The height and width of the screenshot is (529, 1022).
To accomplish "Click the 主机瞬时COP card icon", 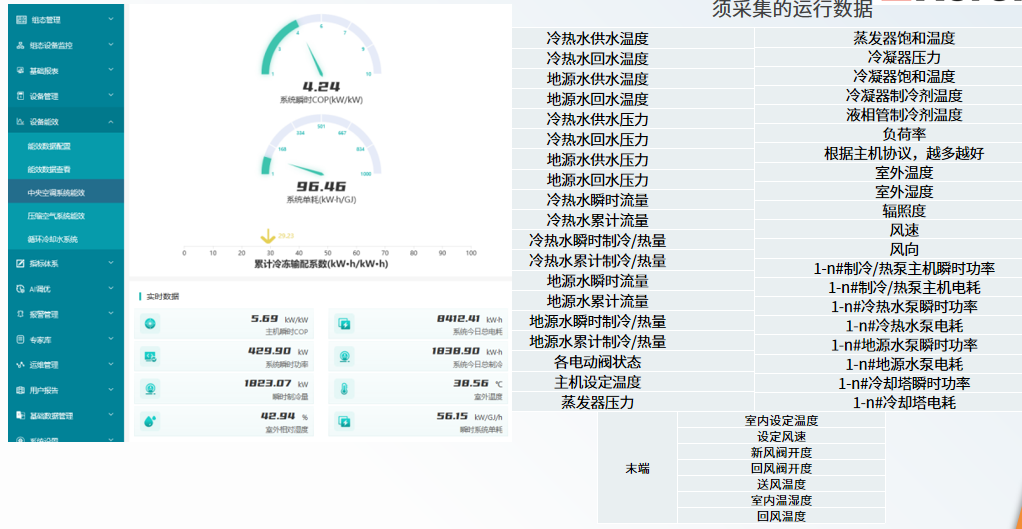I will point(150,323).
